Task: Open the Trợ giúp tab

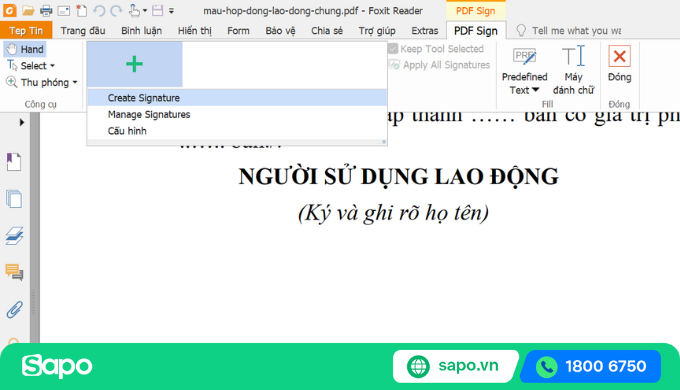Action: (377, 31)
